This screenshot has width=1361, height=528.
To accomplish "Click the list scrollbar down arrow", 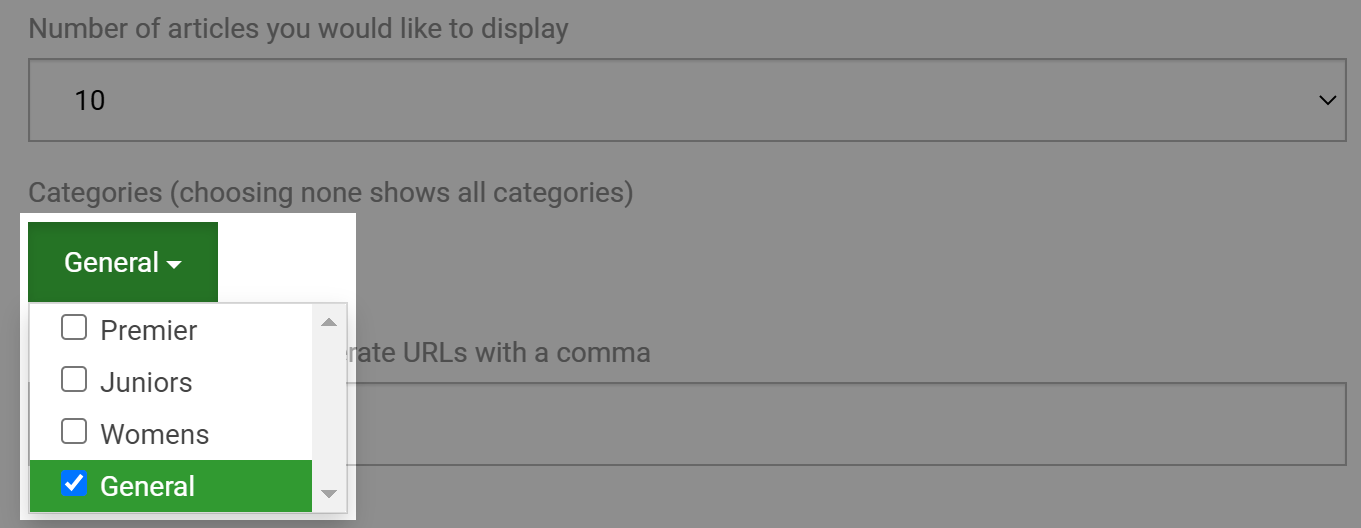I will pos(328,494).
